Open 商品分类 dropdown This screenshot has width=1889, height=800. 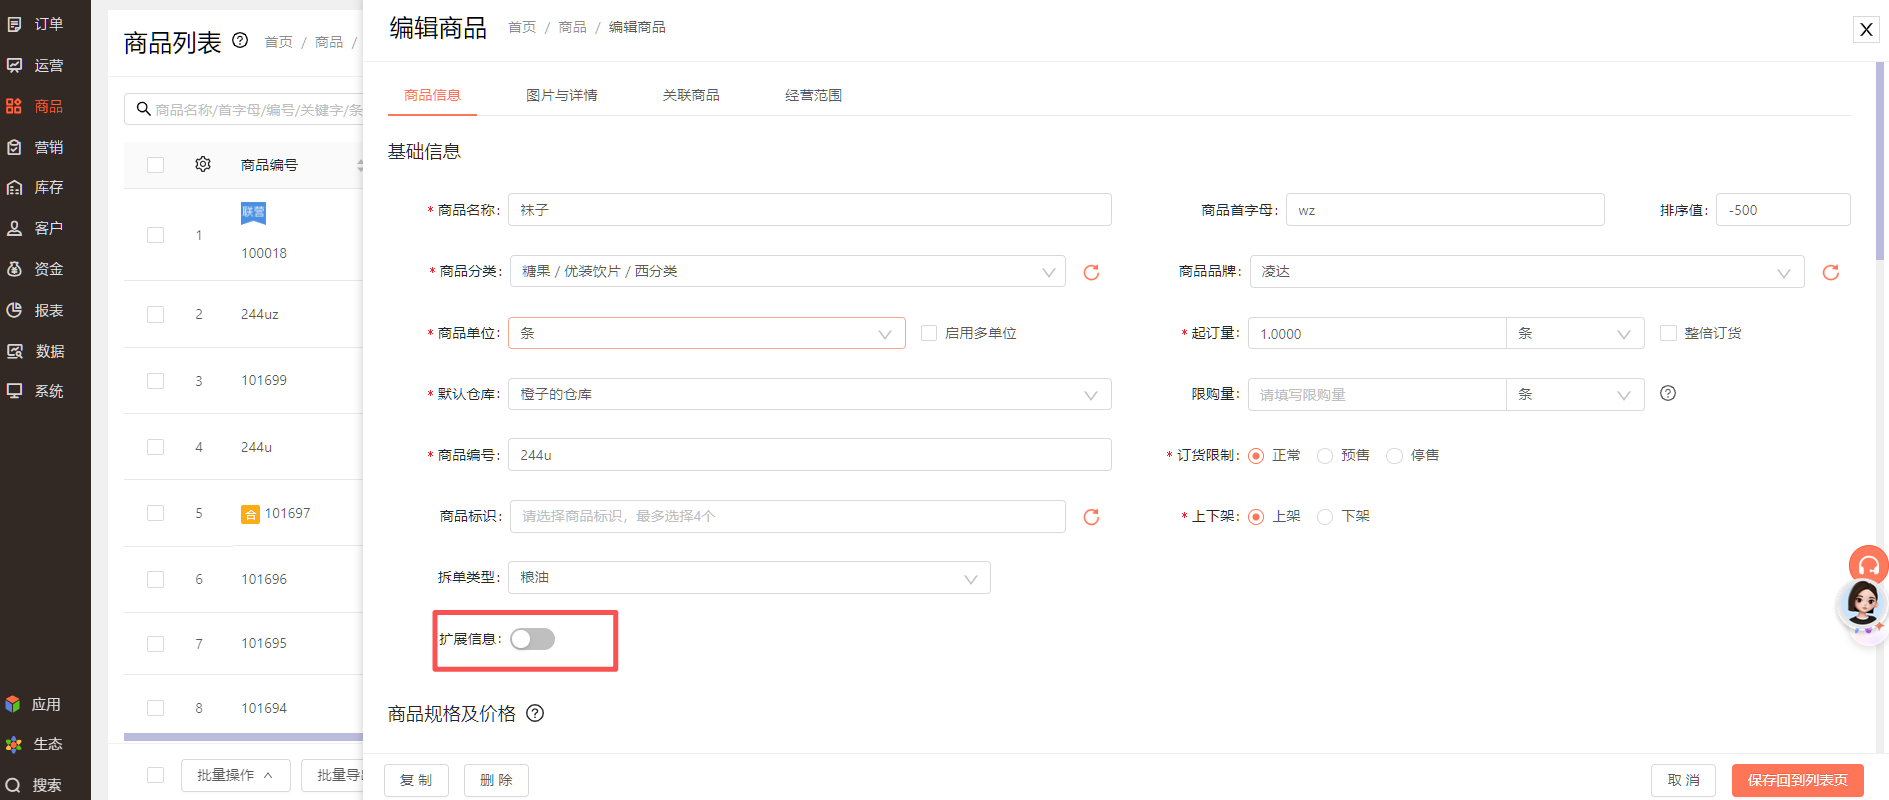[788, 272]
